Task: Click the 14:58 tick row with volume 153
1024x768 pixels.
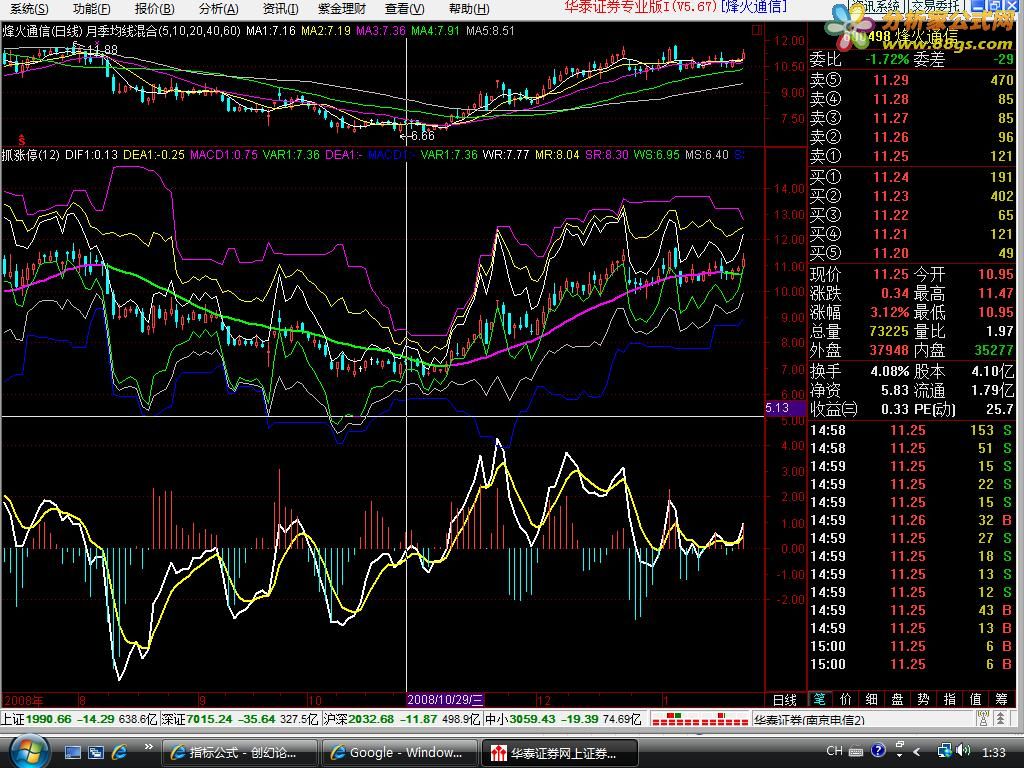Action: pyautogui.click(x=911, y=430)
